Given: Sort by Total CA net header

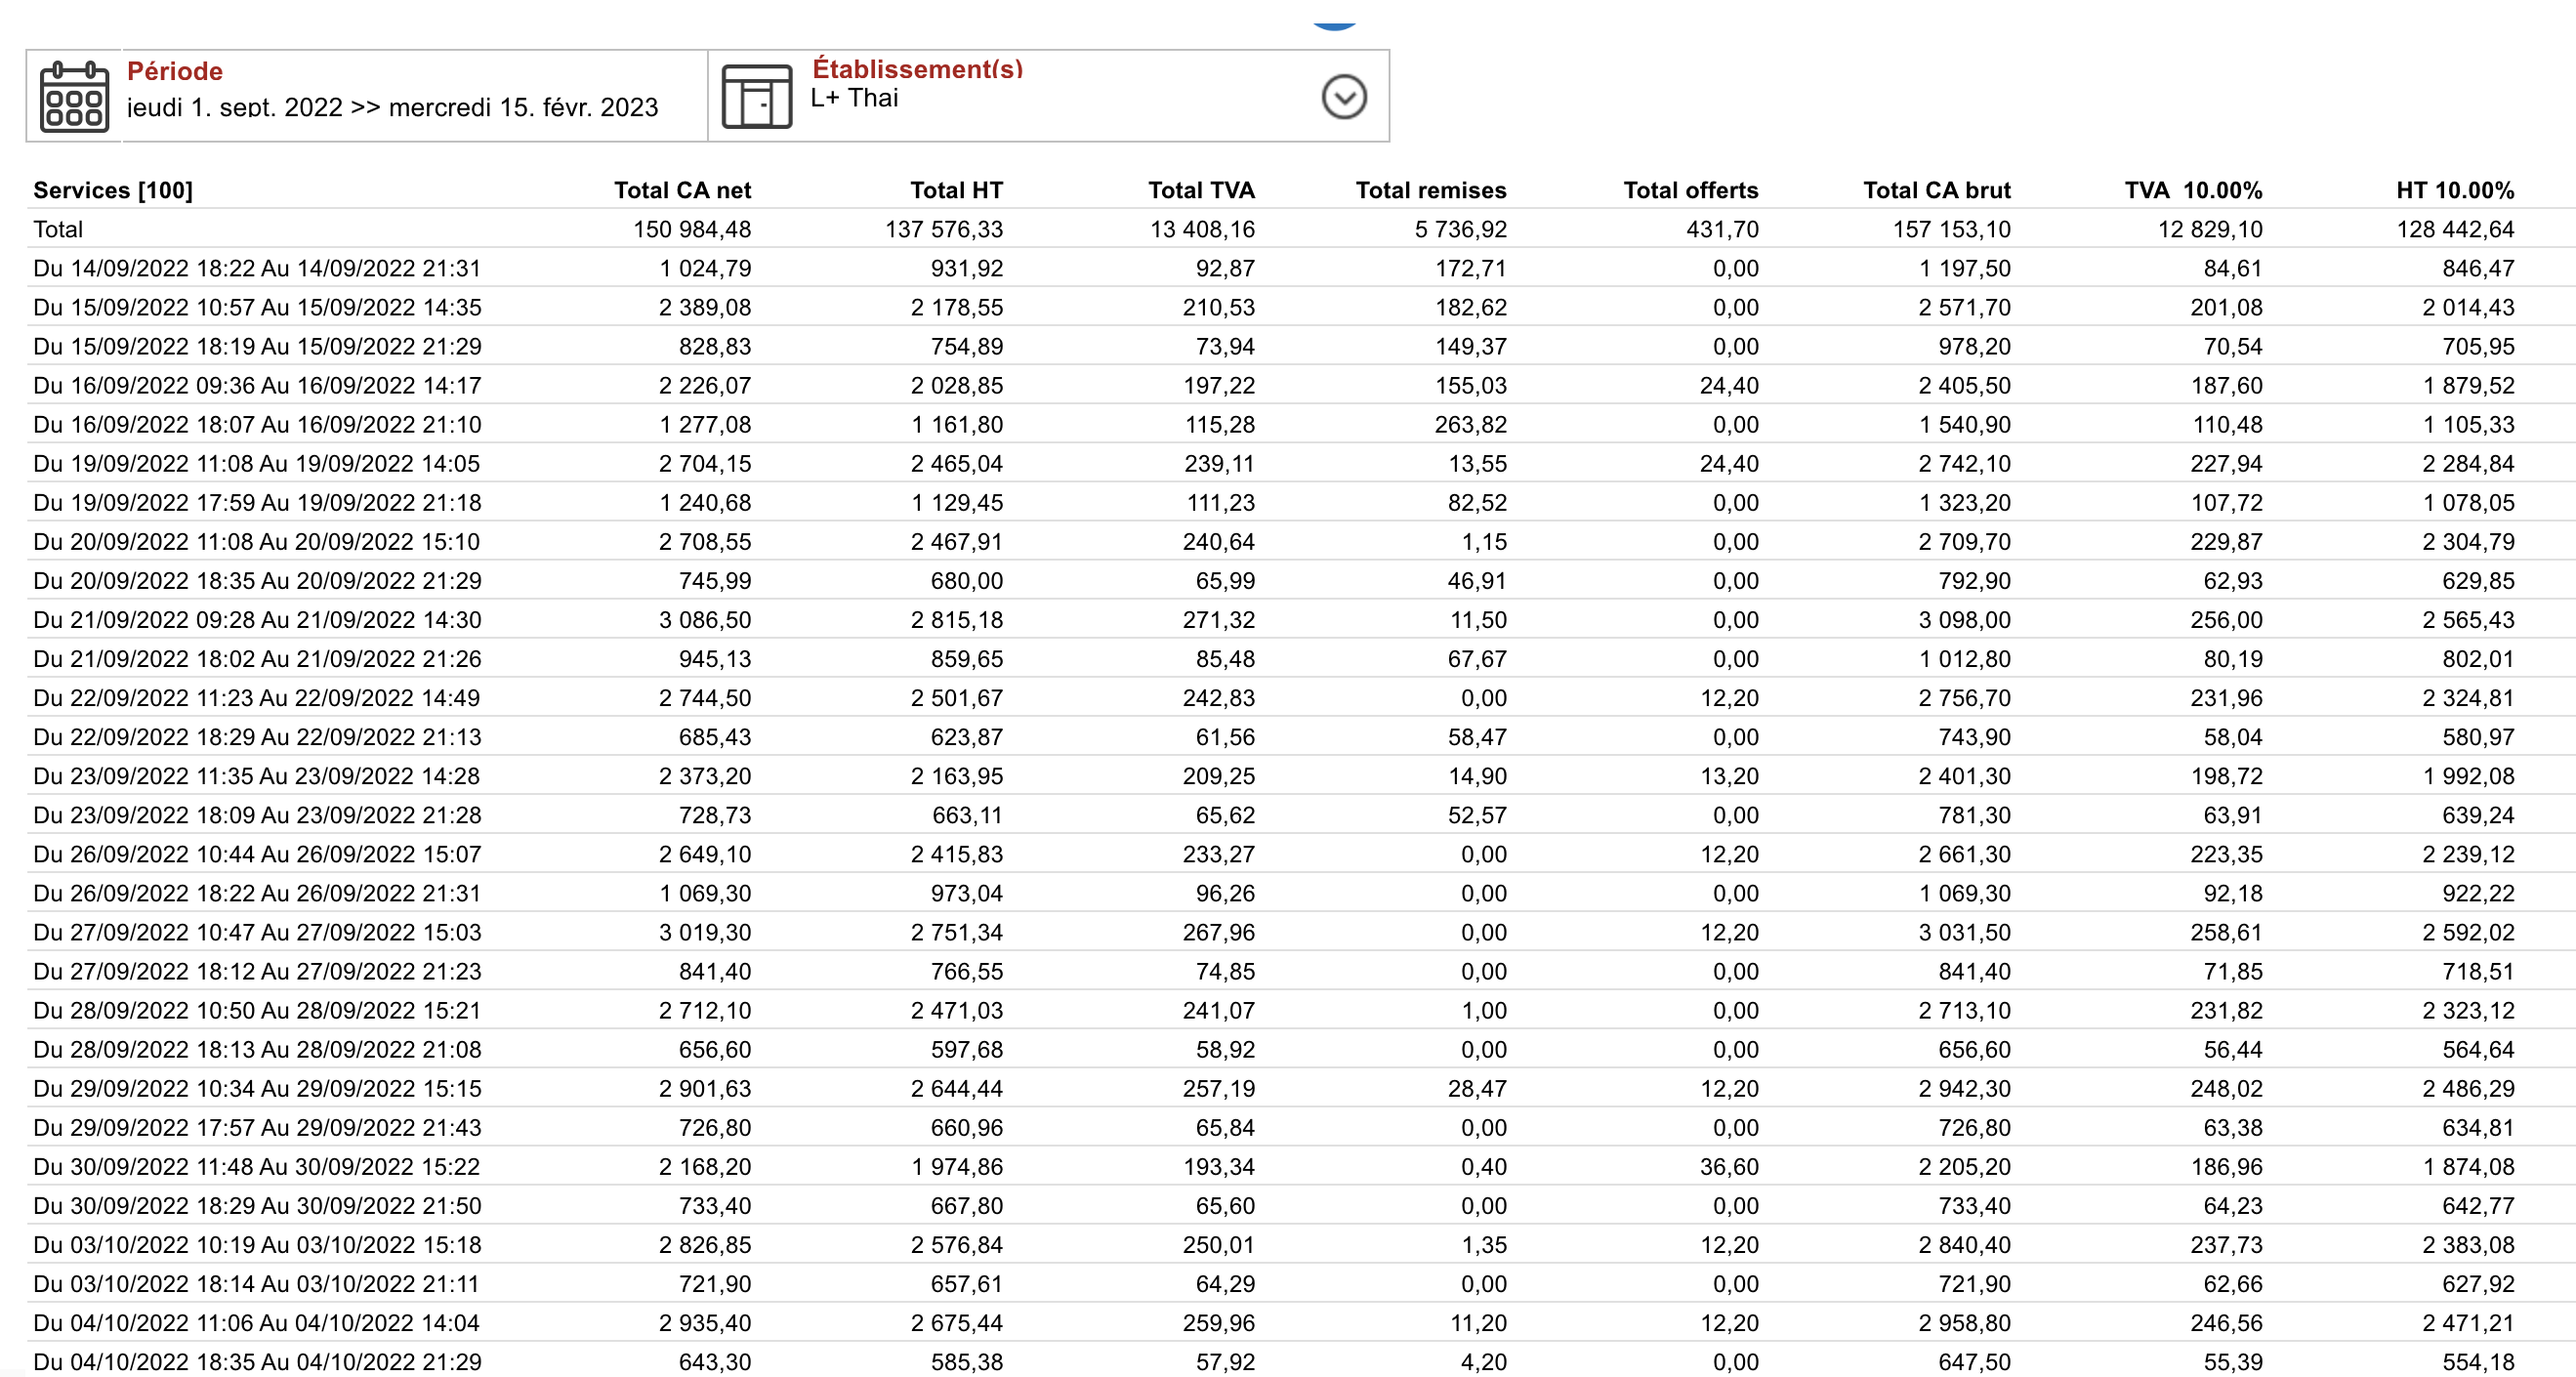Looking at the screenshot, I should (682, 190).
